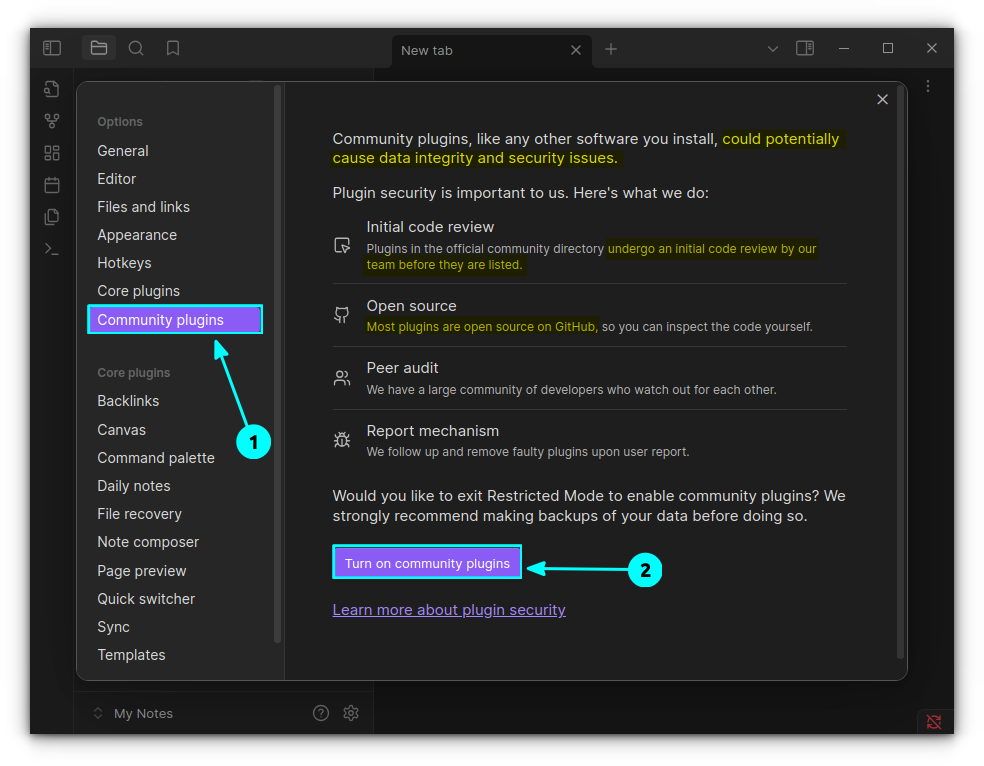
Task: Toggle the right sidebar
Action: click(x=804, y=48)
